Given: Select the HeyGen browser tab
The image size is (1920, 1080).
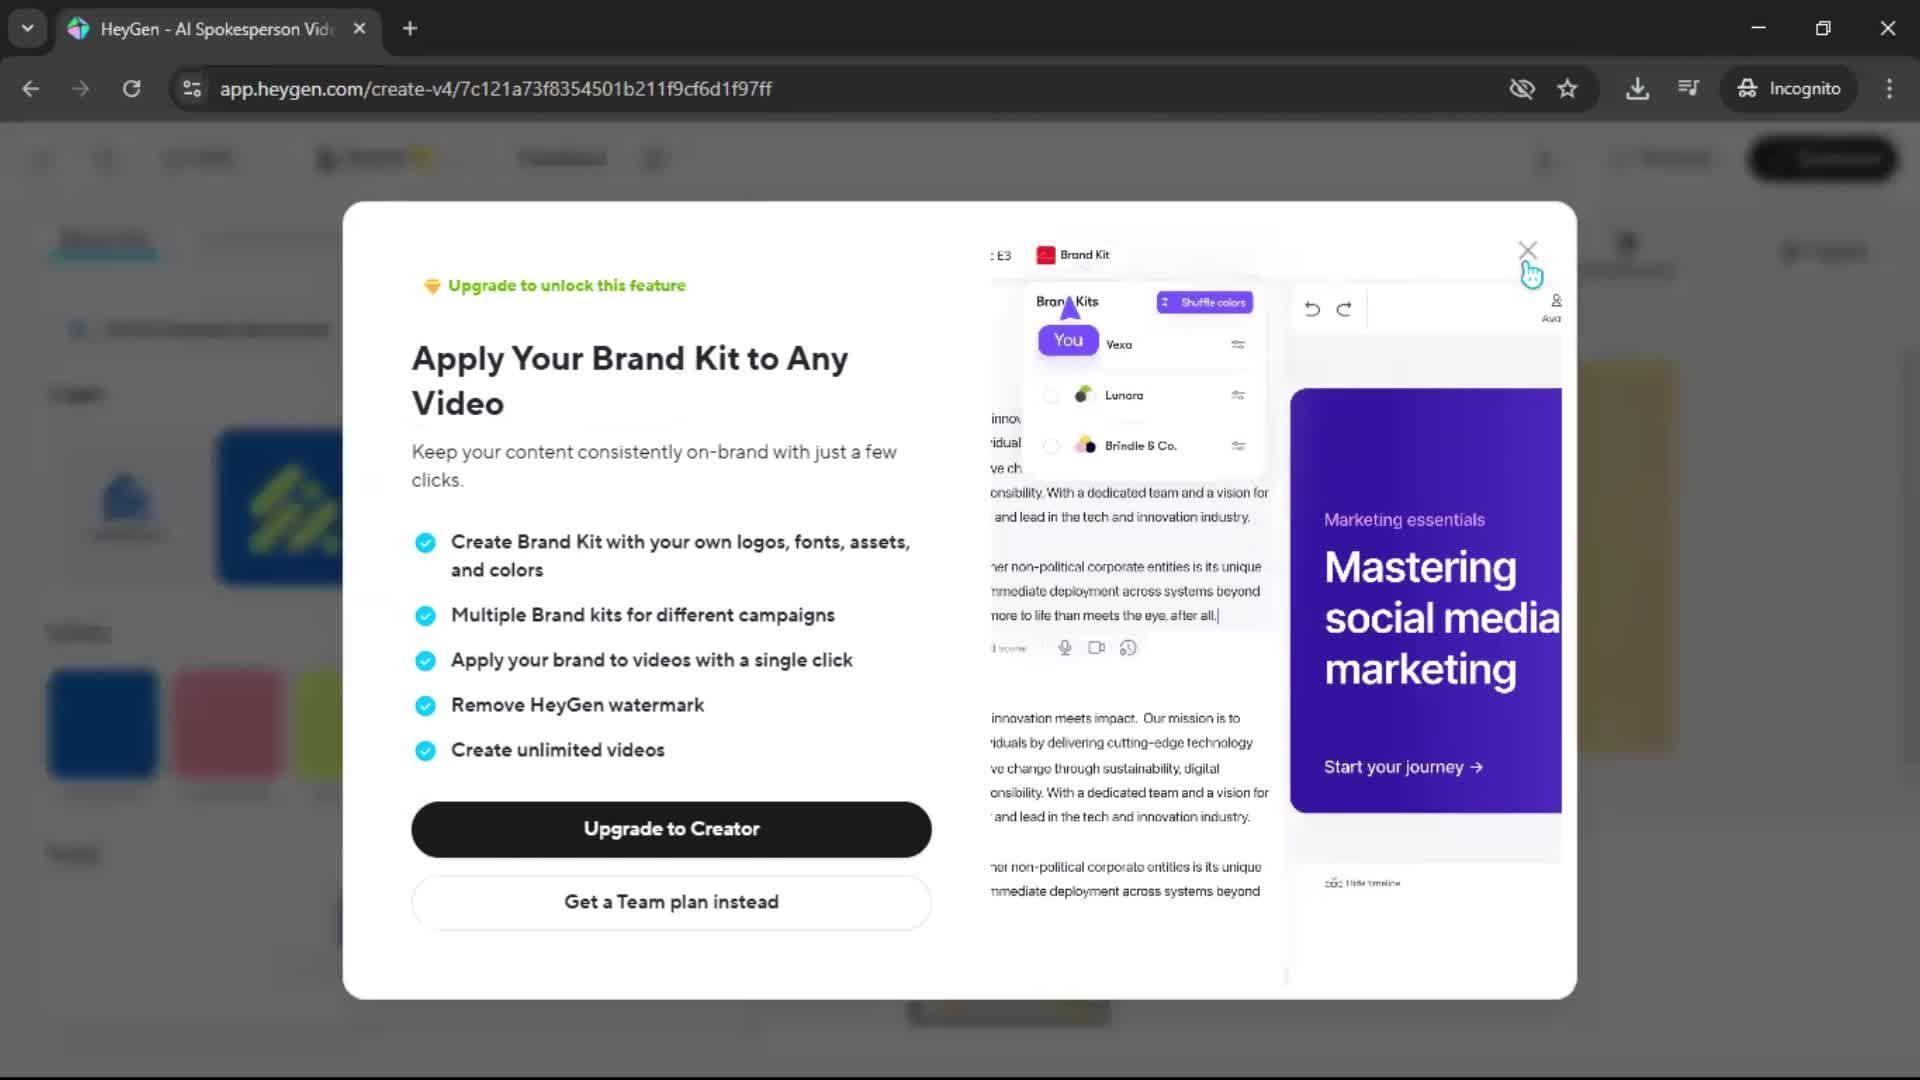Looking at the screenshot, I should point(215,29).
